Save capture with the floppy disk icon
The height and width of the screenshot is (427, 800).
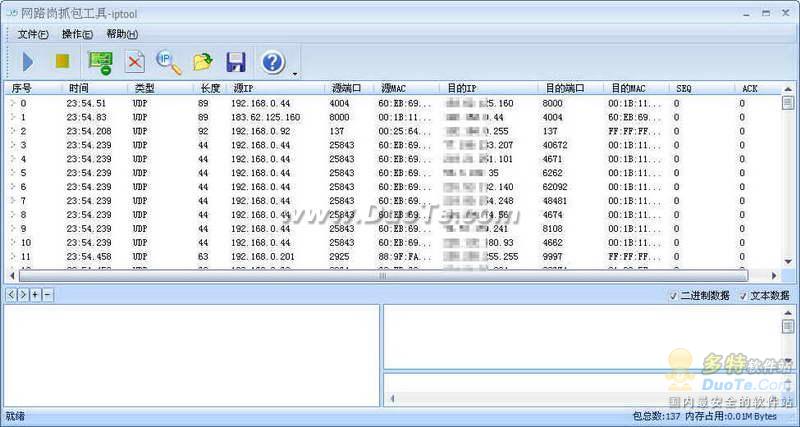click(x=236, y=62)
